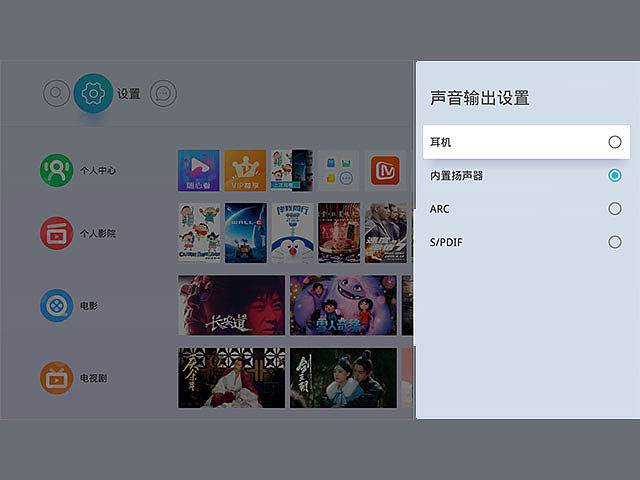Select the settings gear icon

coord(93,93)
